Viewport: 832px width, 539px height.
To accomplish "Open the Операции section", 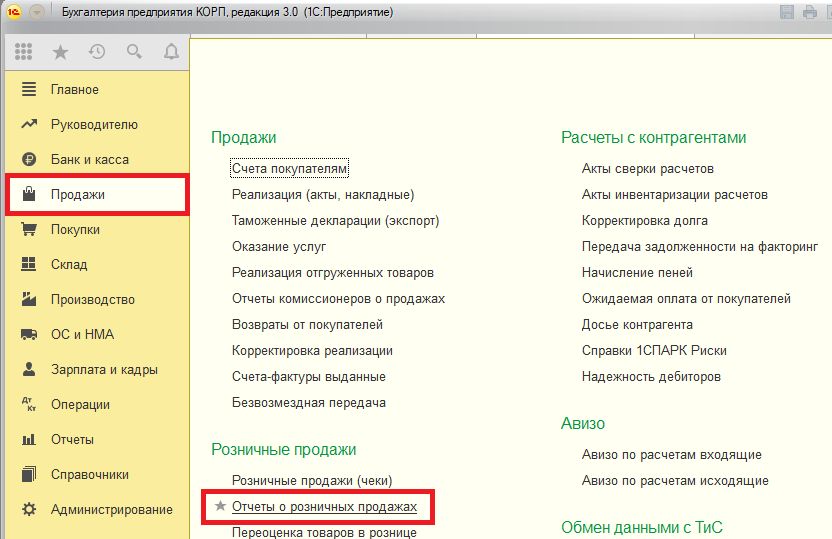I will 80,405.
